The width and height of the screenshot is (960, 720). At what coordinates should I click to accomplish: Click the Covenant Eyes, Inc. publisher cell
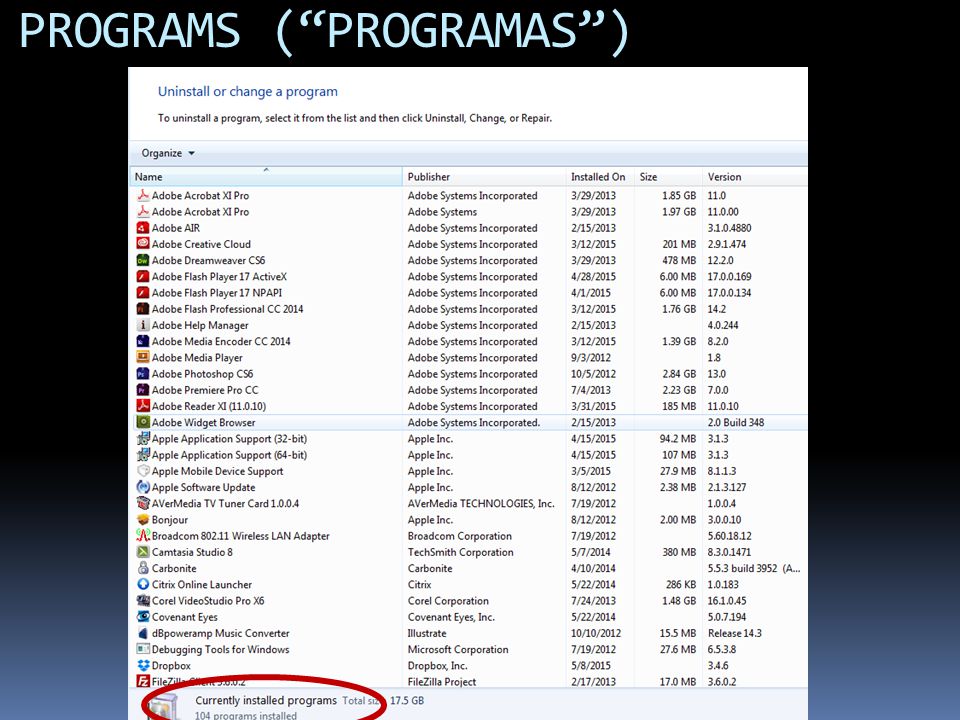coord(451,617)
